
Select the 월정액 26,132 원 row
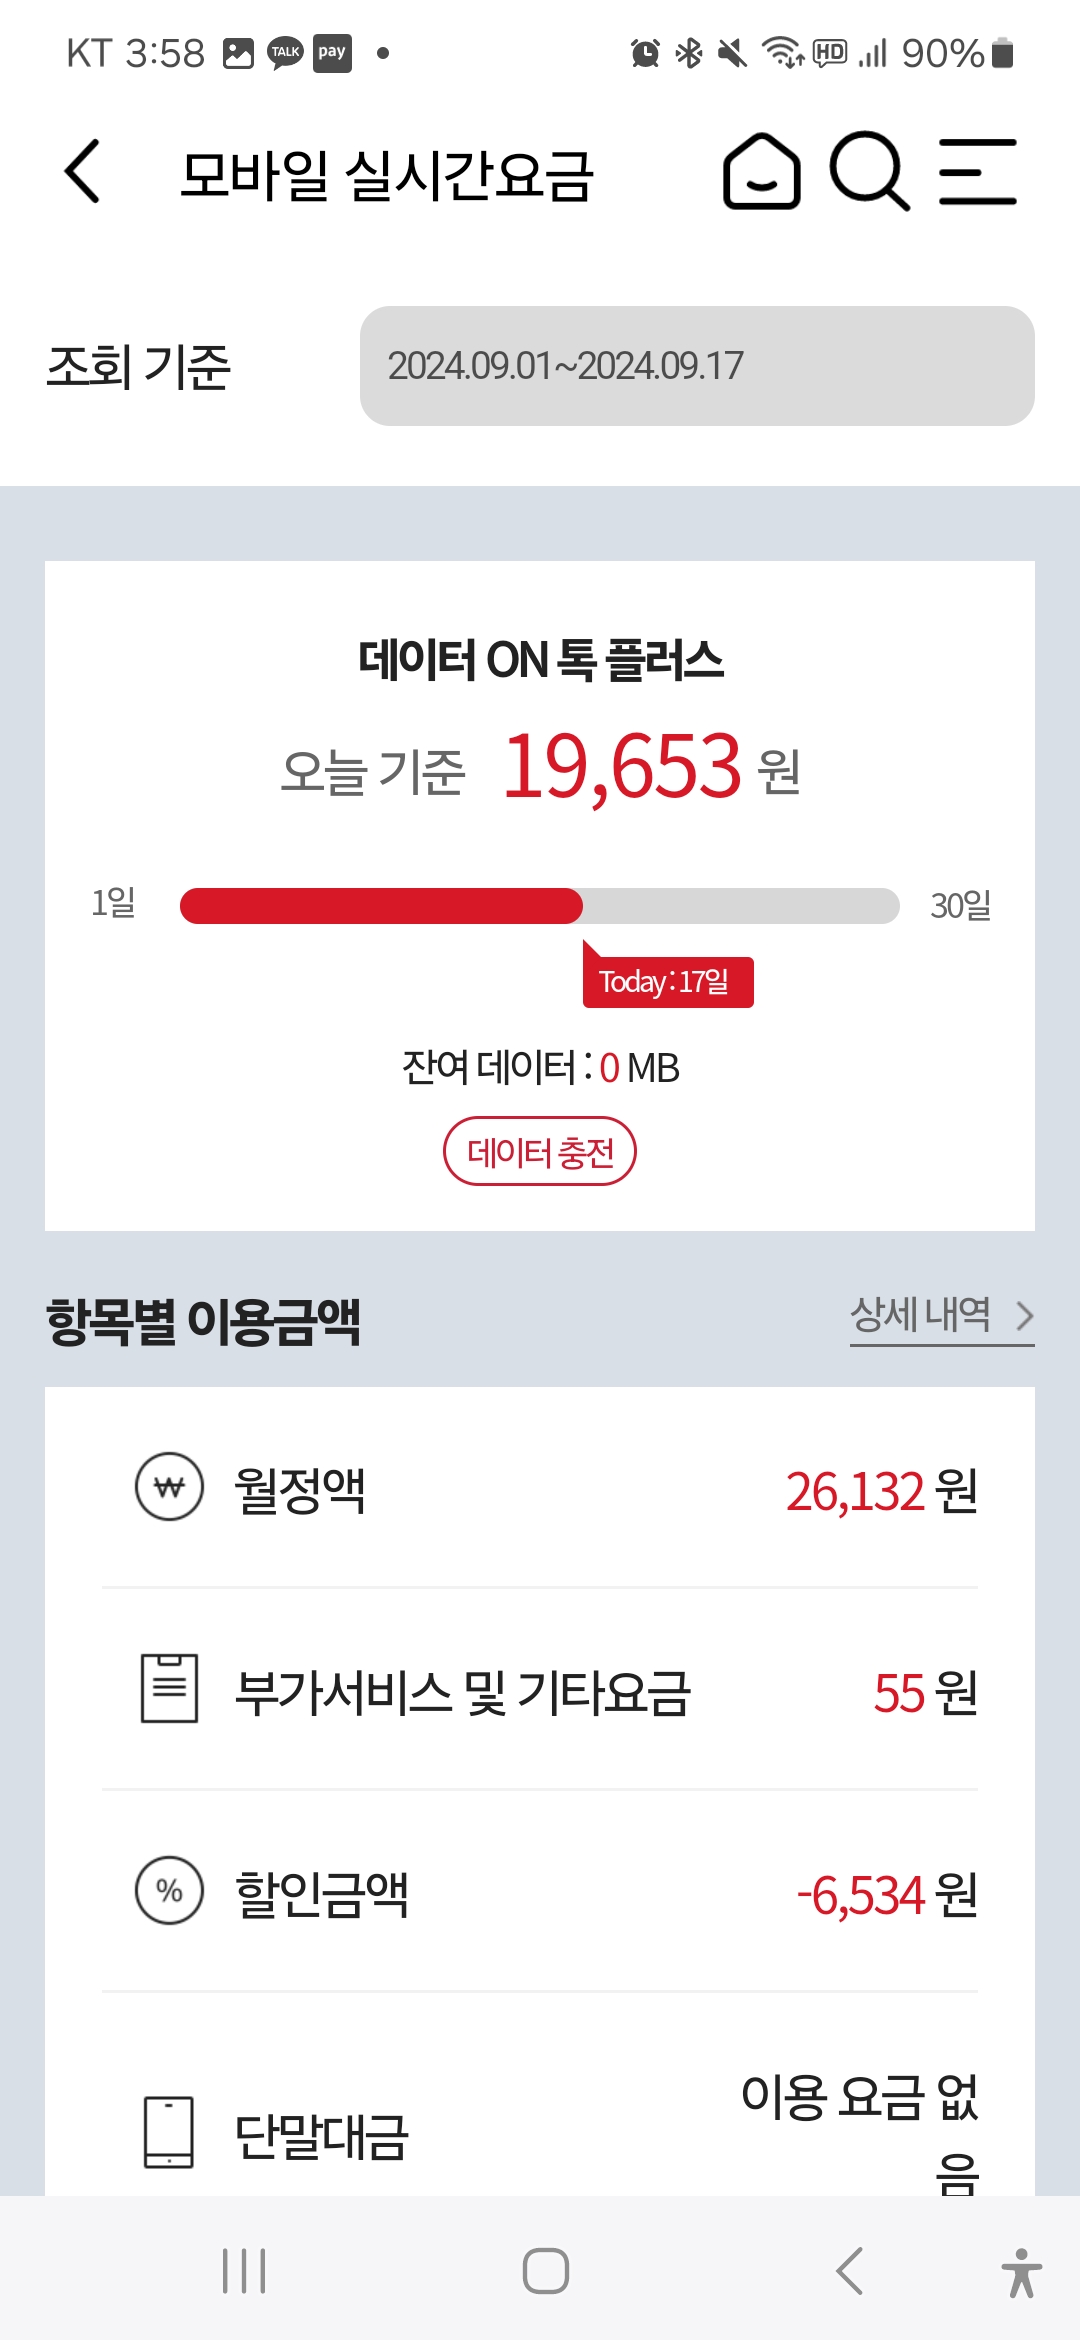click(x=540, y=1489)
